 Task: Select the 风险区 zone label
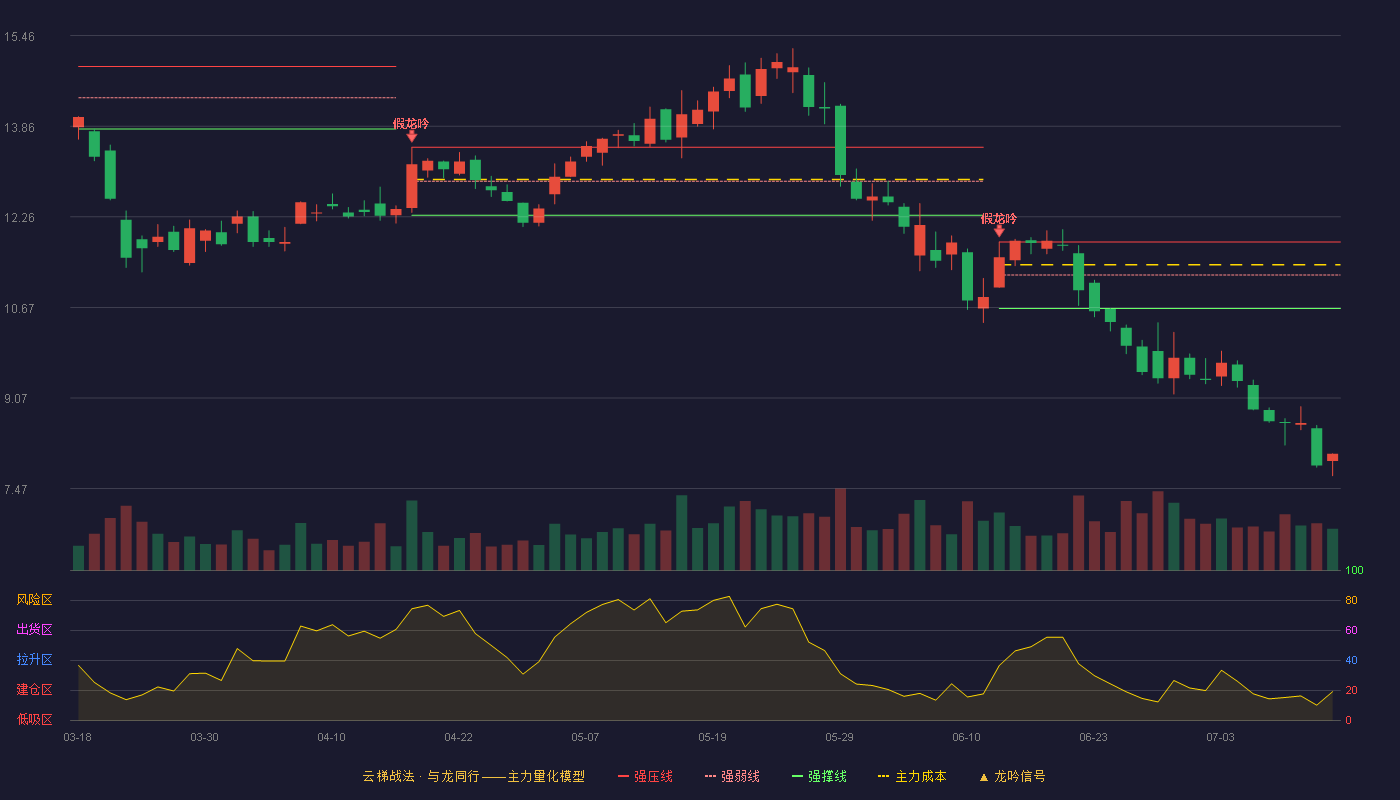pyautogui.click(x=34, y=600)
